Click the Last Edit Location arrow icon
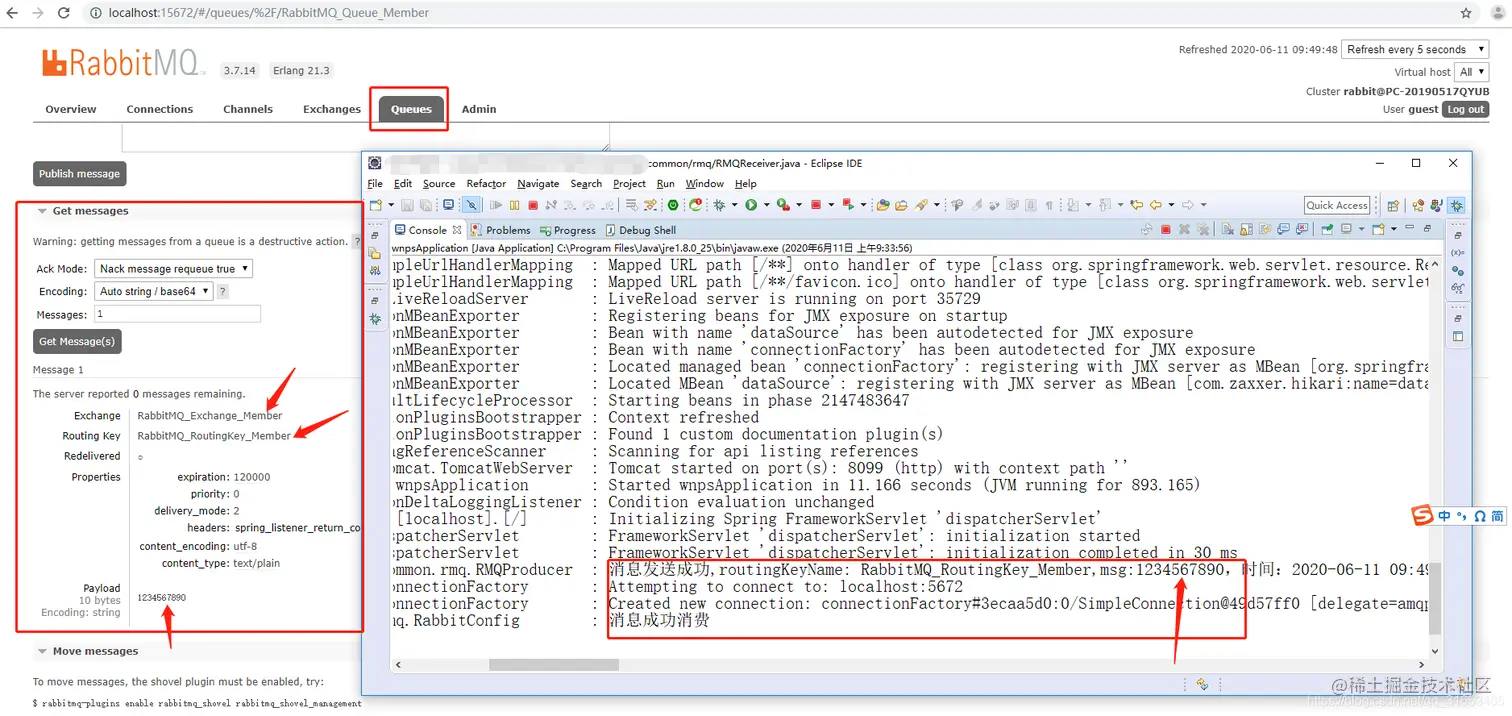Viewport: 1512px width, 716px height. pyautogui.click(x=1137, y=205)
